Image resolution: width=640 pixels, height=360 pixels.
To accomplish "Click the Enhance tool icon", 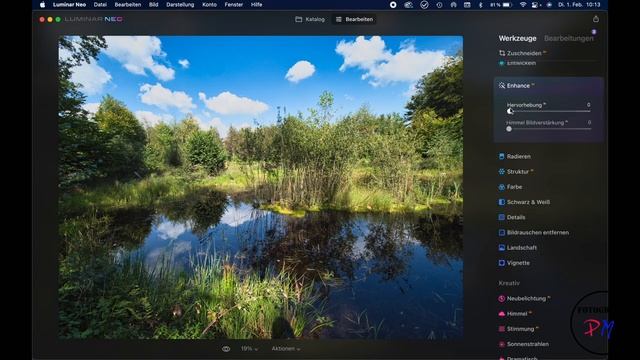I will pos(502,85).
